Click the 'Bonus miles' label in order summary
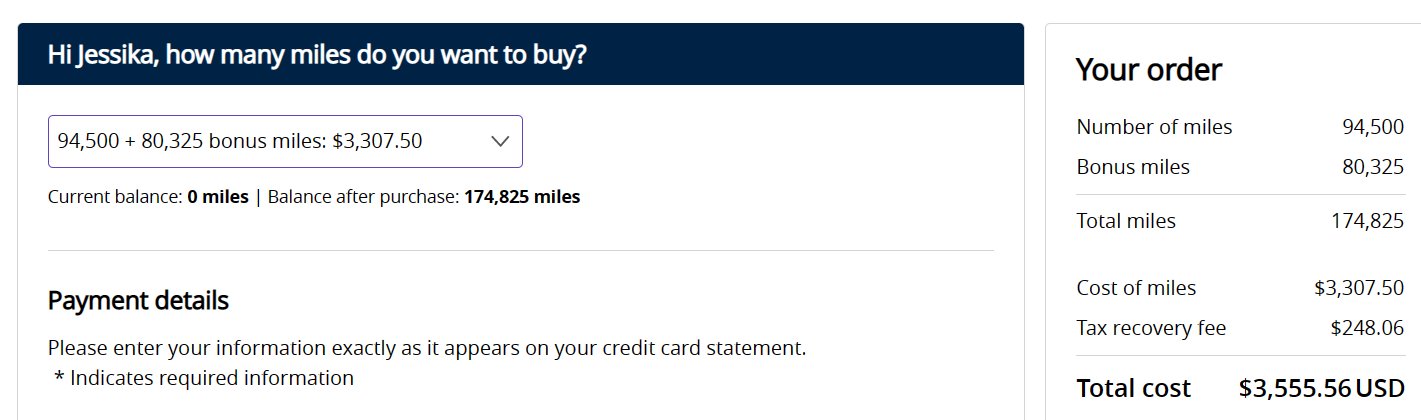Viewport: 1421px width, 420px height. pyautogui.click(x=1133, y=167)
